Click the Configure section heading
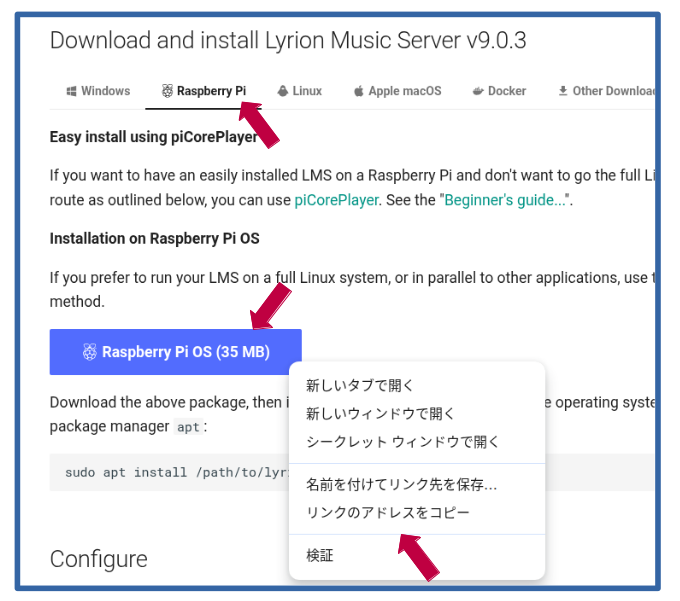 98,559
